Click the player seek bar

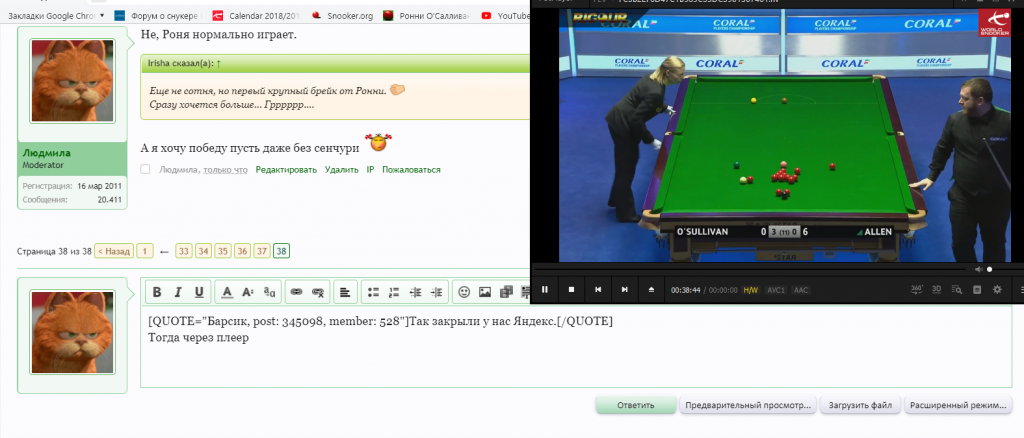click(x=749, y=269)
